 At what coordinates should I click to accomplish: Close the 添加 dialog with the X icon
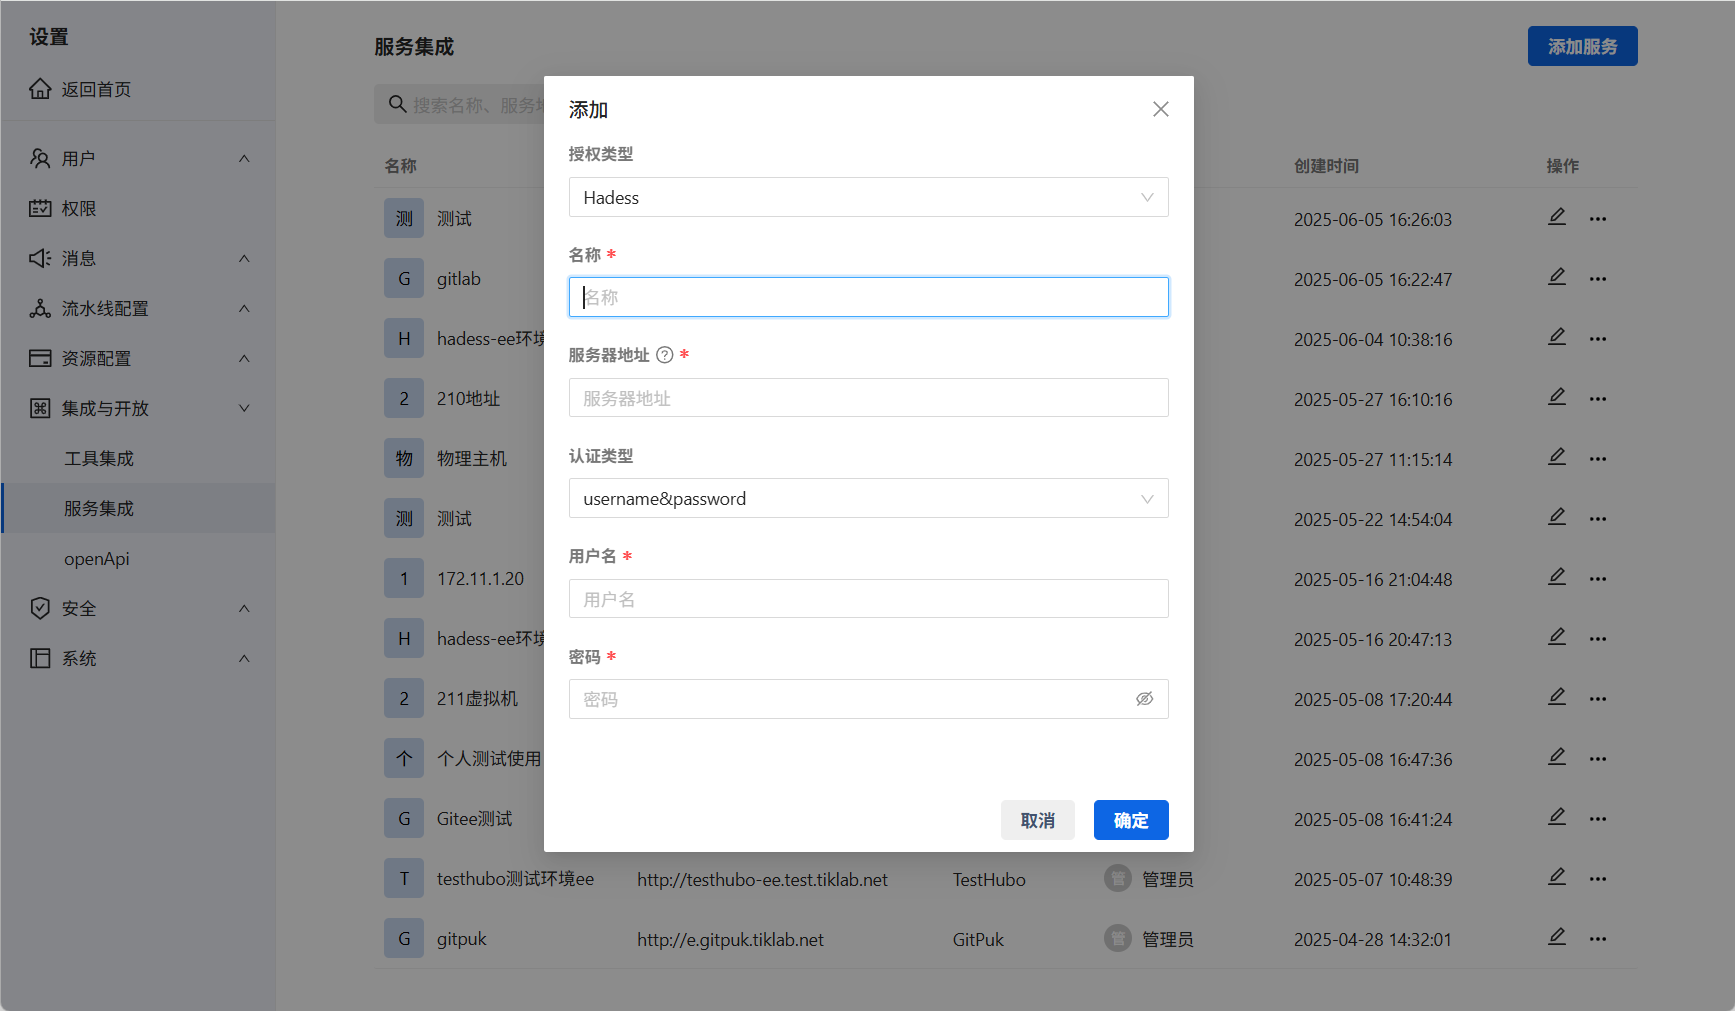coord(1160,109)
